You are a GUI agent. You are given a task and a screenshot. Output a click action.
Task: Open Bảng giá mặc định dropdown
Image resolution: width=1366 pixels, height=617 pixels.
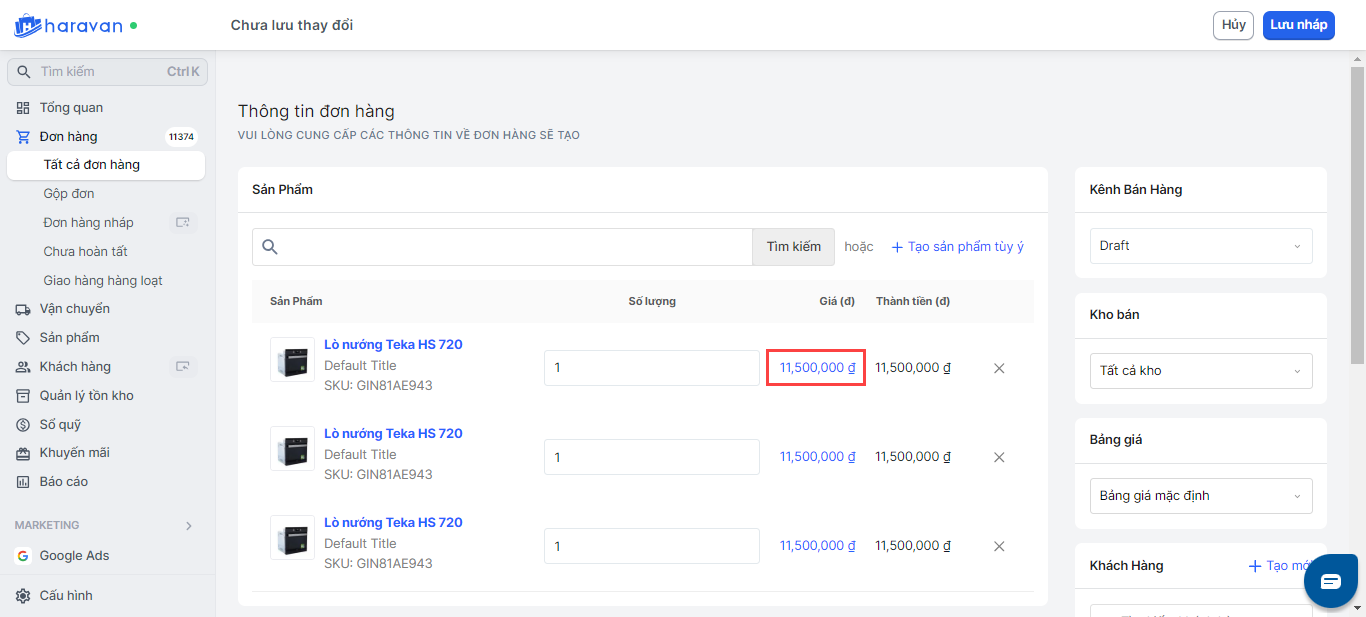1200,496
